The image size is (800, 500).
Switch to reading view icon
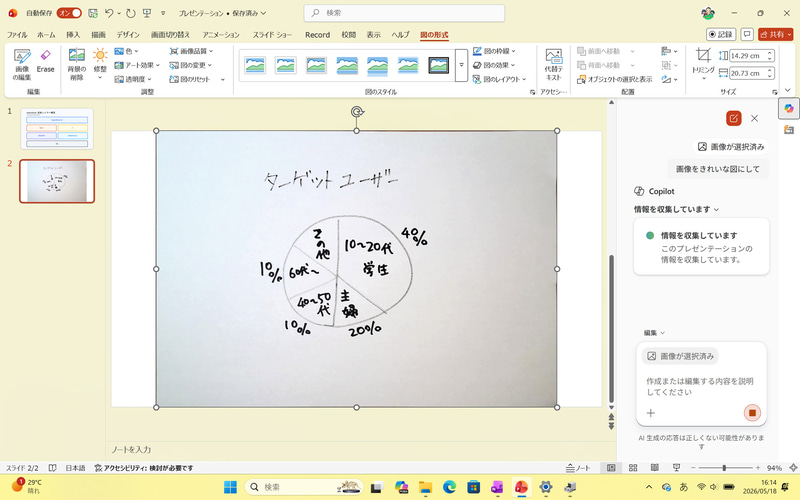655,468
